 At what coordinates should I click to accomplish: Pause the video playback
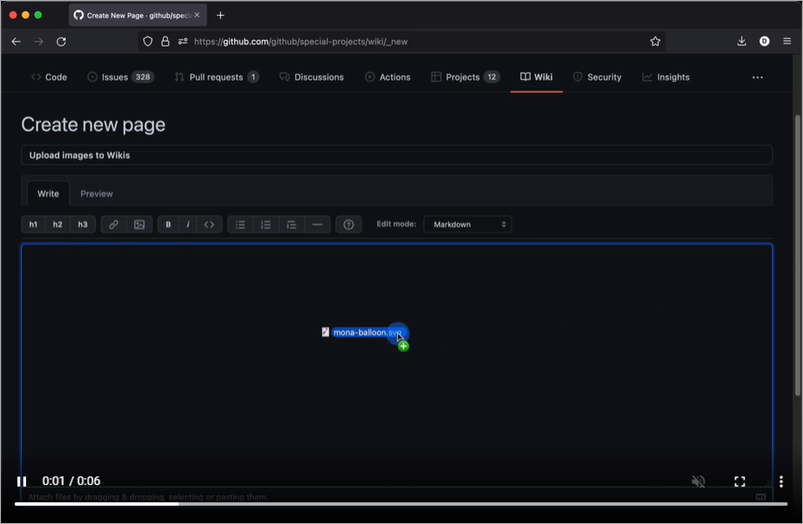(22, 481)
